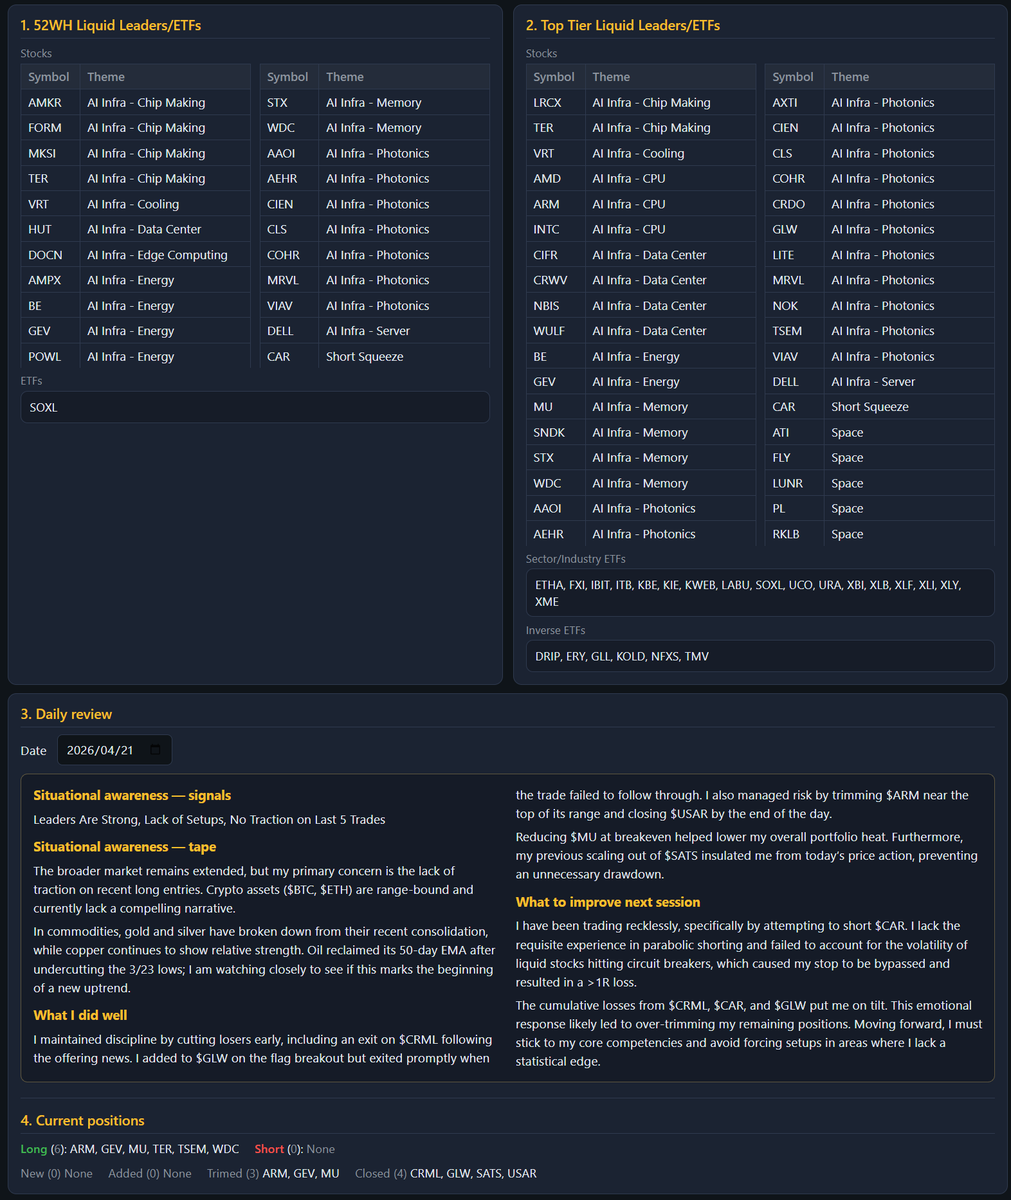This screenshot has height=1200, width=1011.
Task: Select the AMKR symbol cell
Action: click(x=50, y=103)
